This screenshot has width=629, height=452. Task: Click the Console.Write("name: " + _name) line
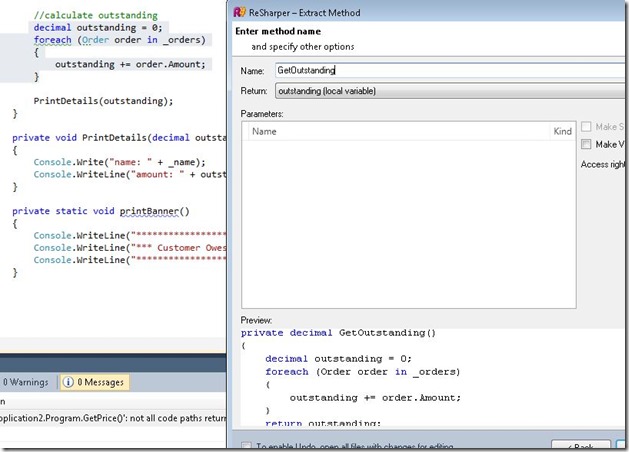[120, 162]
